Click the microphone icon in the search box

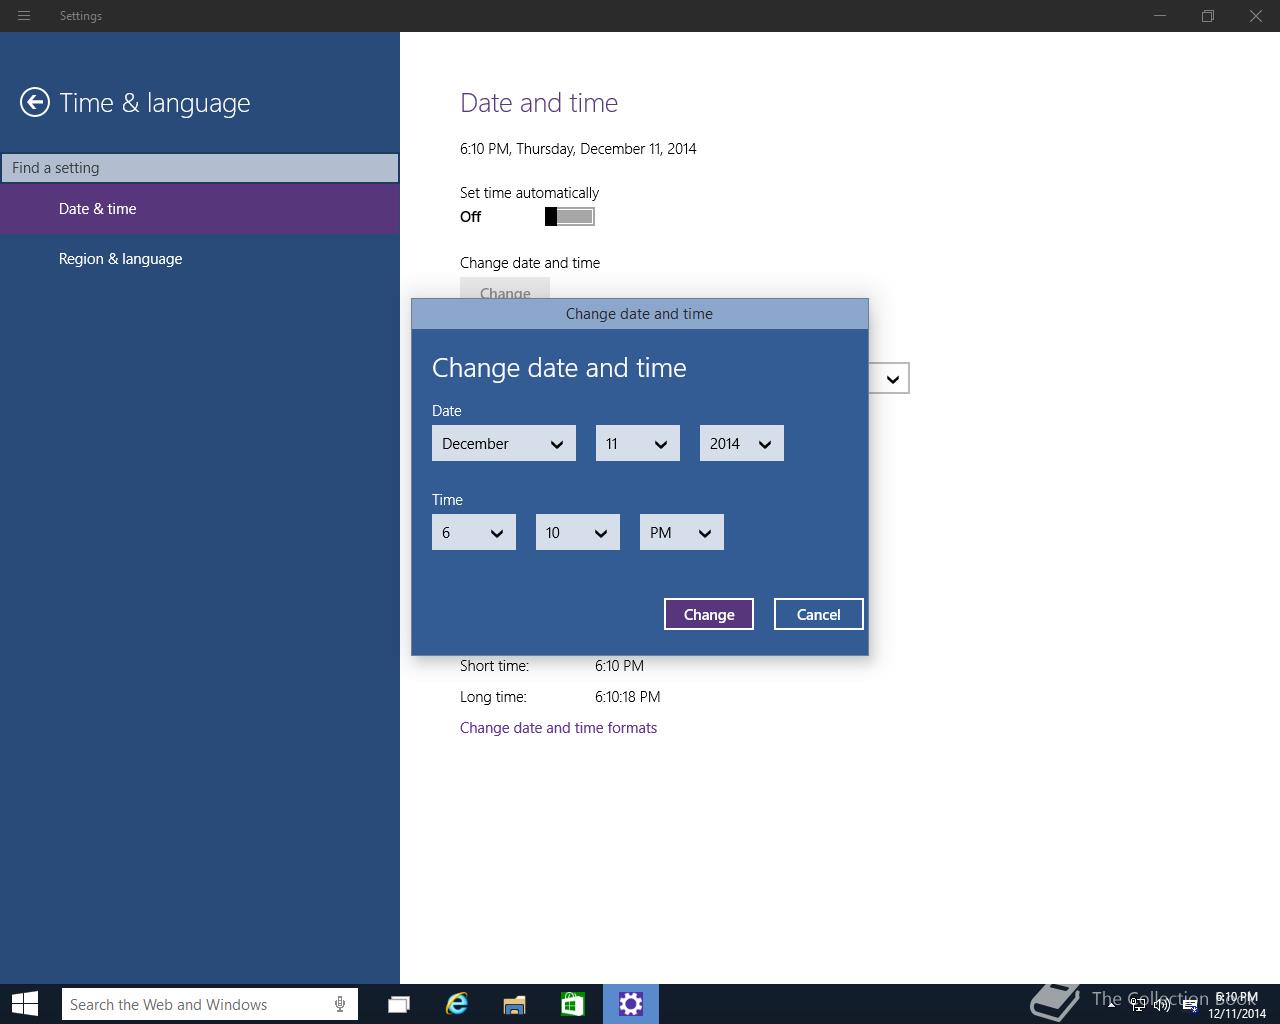pos(340,1004)
